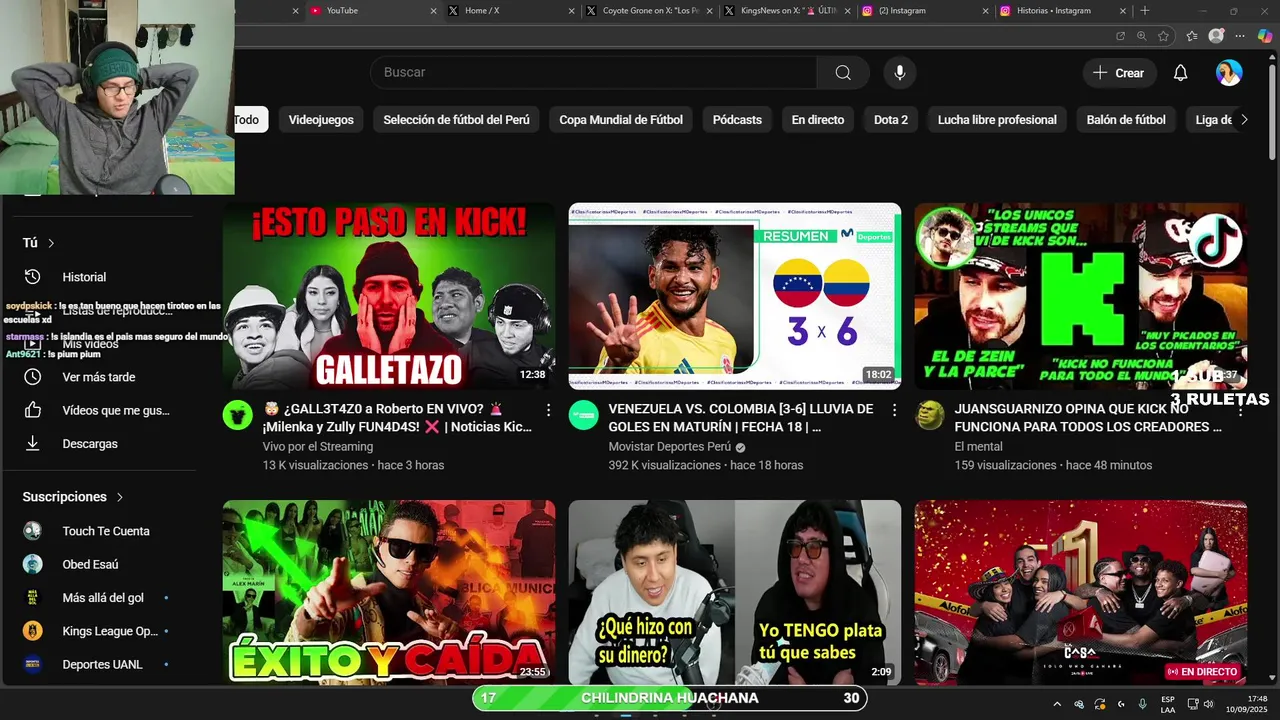Open more options for Venezuela vs Colombia video
The image size is (1280, 720).
tap(894, 410)
